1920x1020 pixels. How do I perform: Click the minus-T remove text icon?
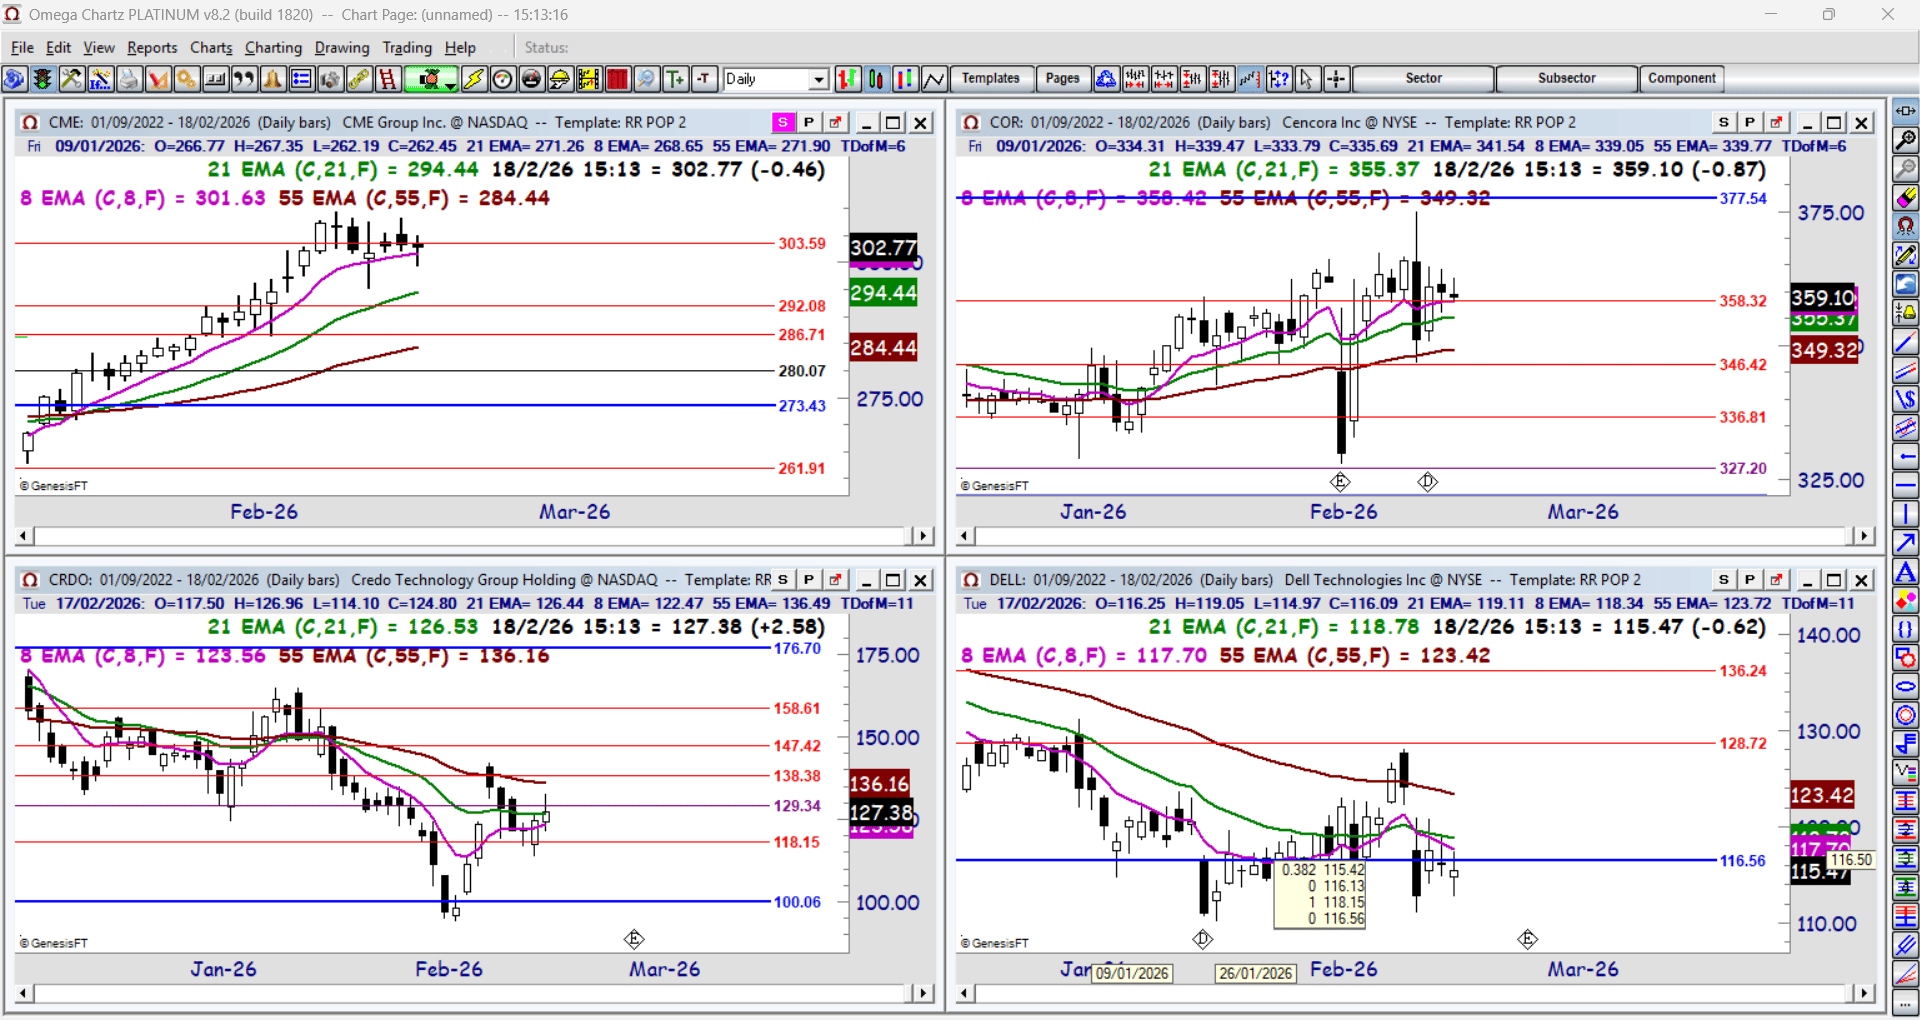pos(705,79)
